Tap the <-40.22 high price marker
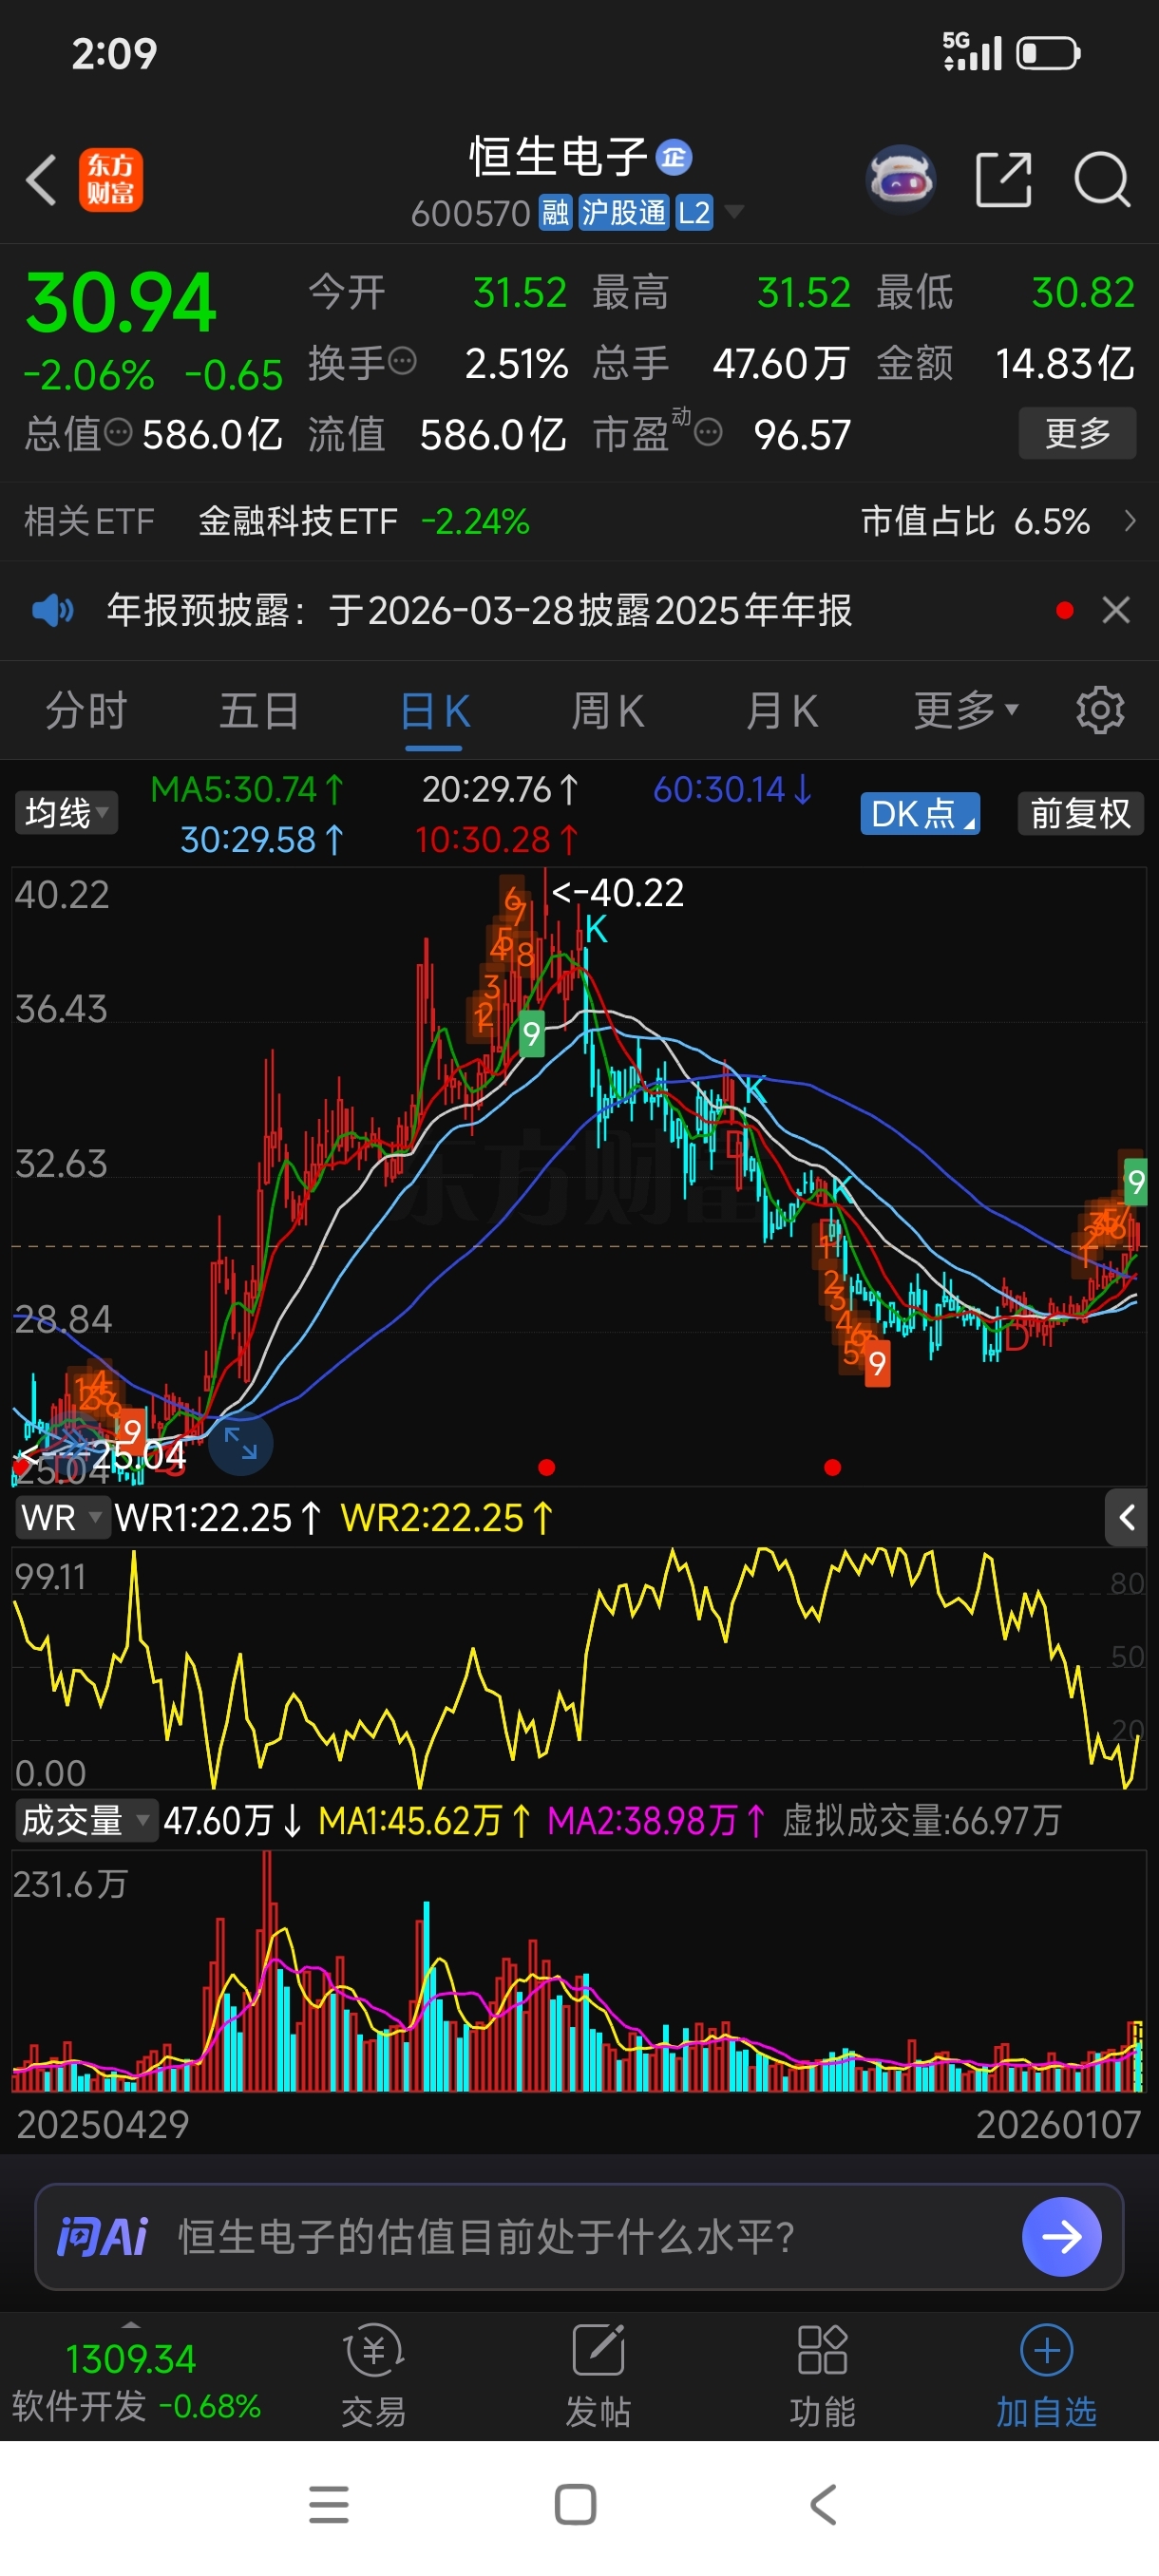Viewport: 1159px width, 2576px height. point(618,892)
